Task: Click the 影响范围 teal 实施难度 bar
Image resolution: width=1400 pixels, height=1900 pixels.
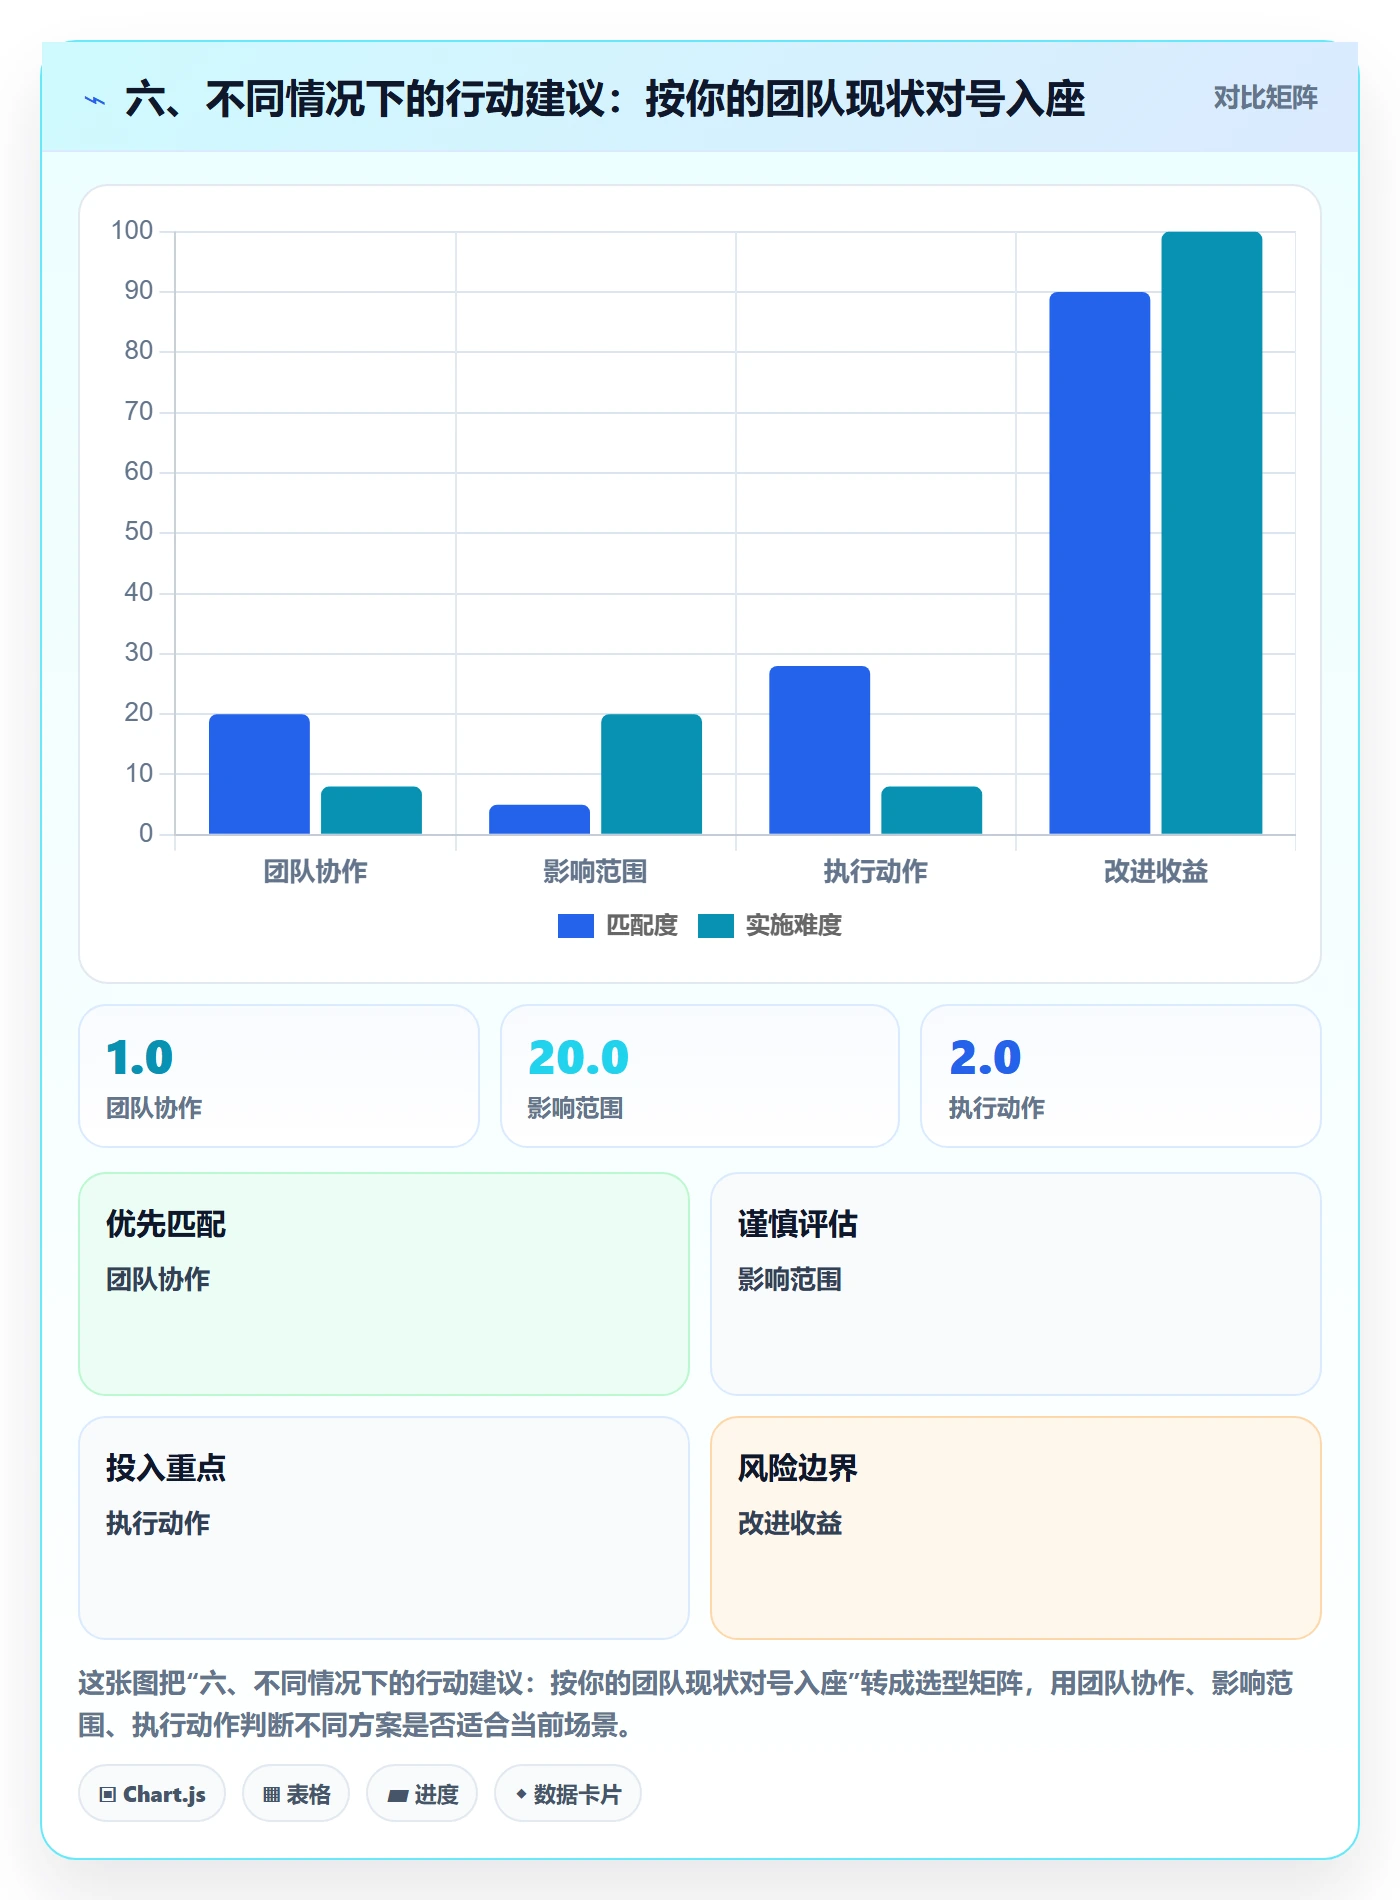Action: click(651, 774)
